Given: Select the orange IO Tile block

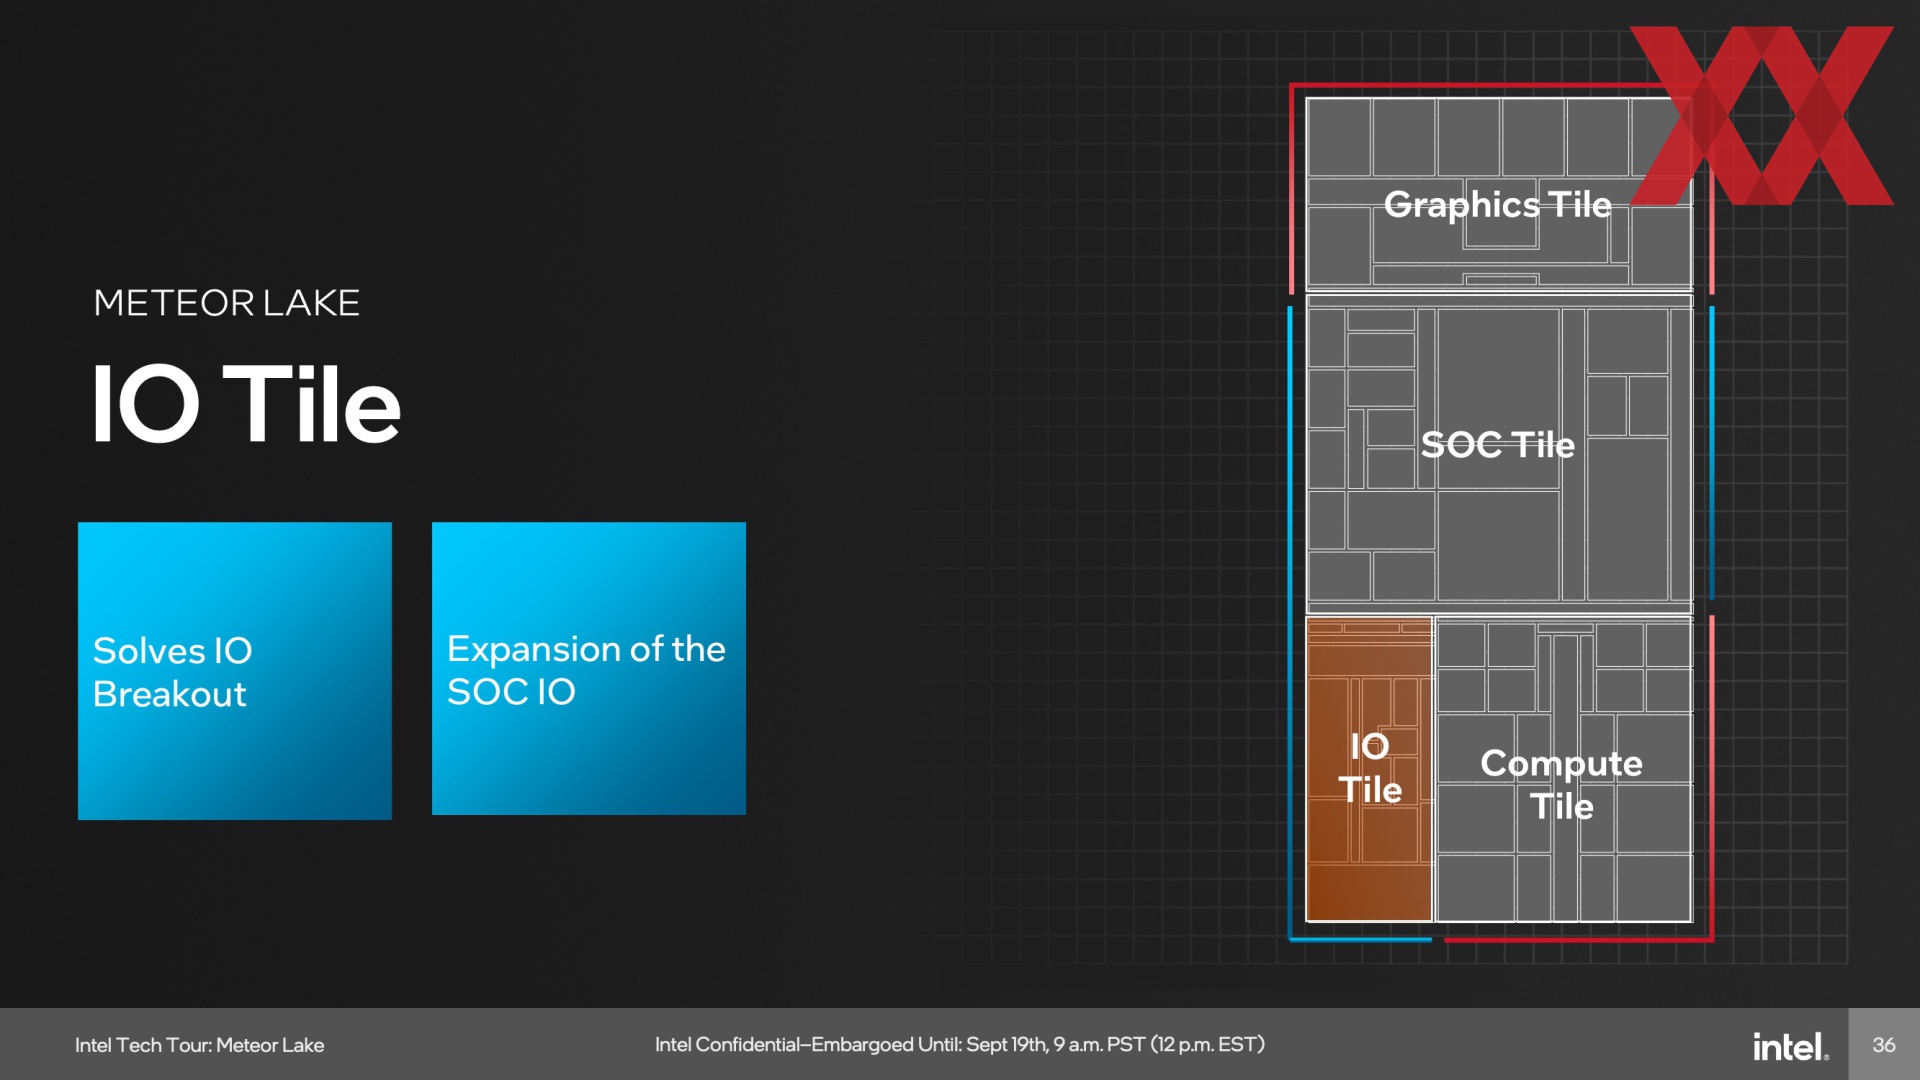Looking at the screenshot, I should point(1369,769).
